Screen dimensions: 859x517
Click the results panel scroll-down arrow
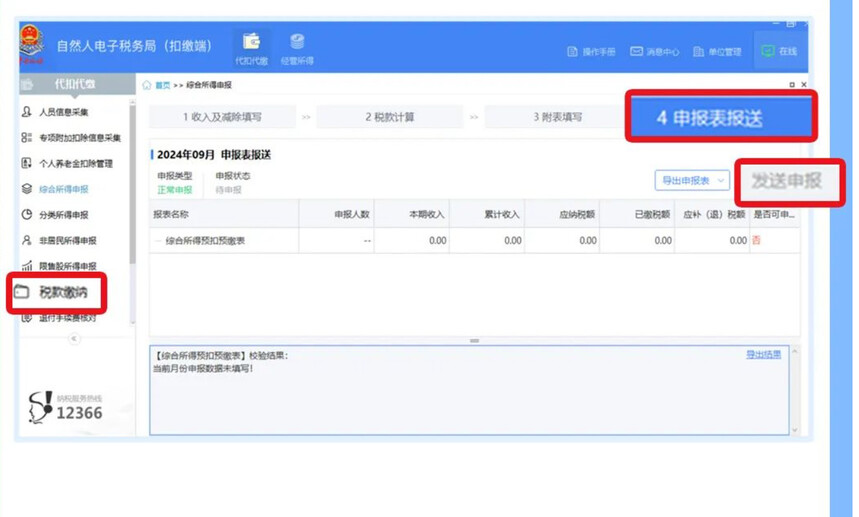[794, 430]
